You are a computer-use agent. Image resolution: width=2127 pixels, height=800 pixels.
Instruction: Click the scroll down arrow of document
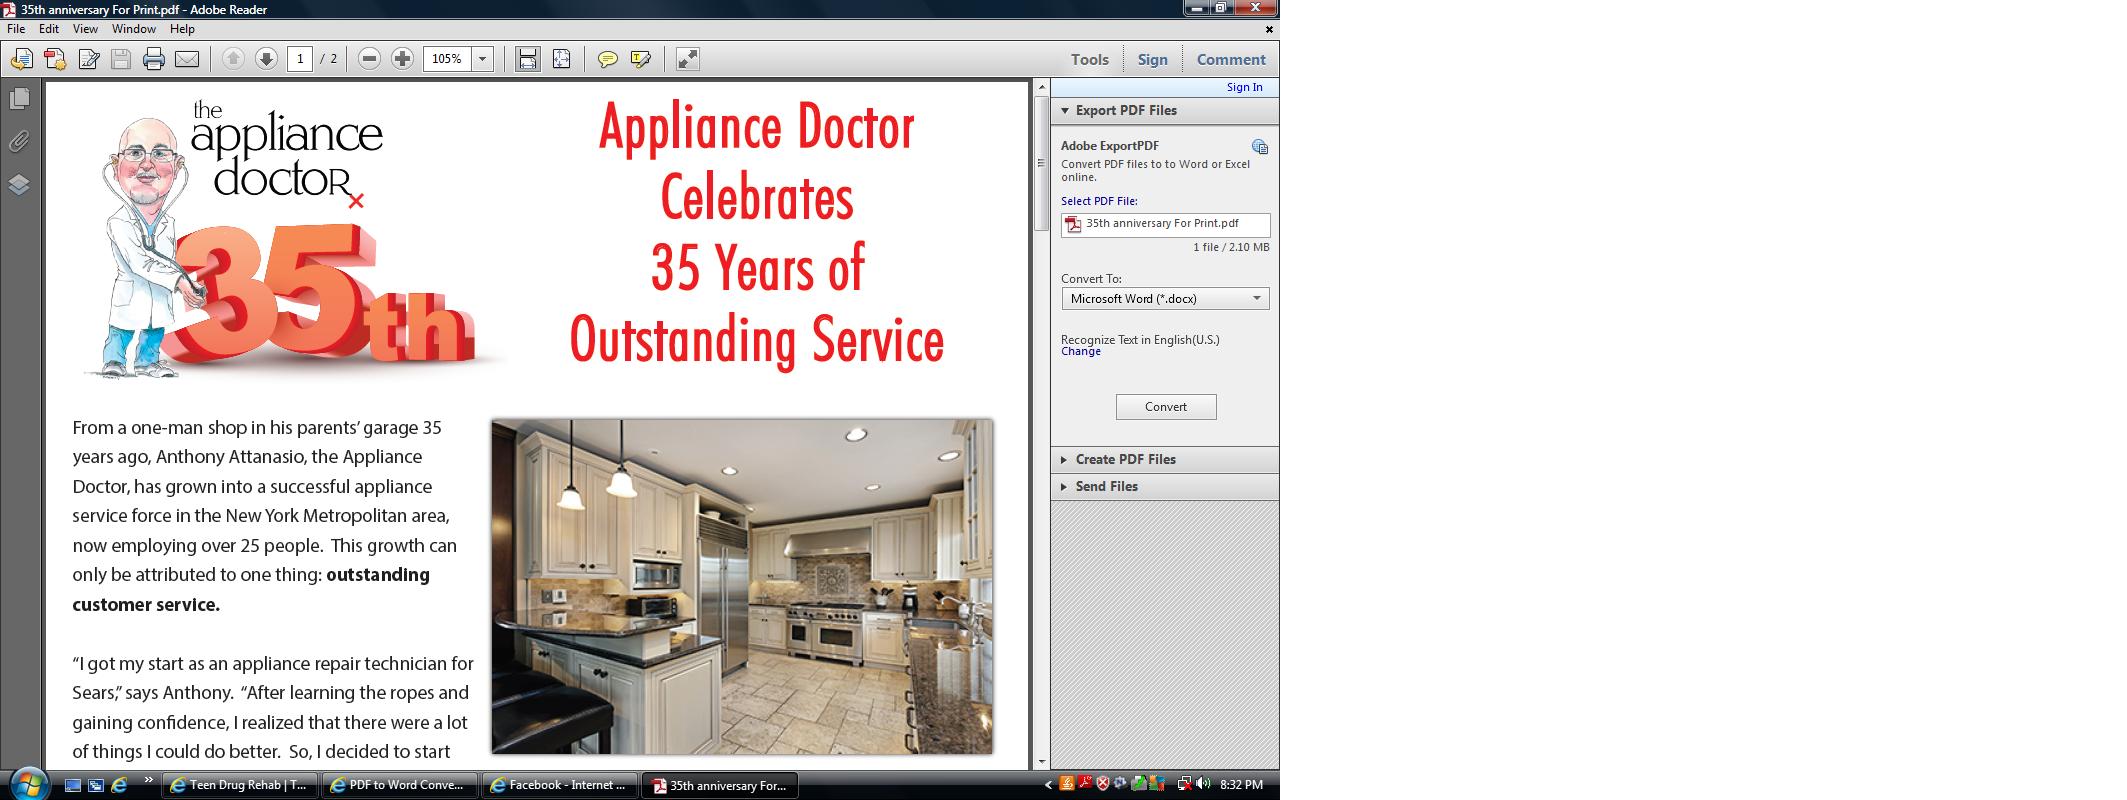pos(1041,762)
